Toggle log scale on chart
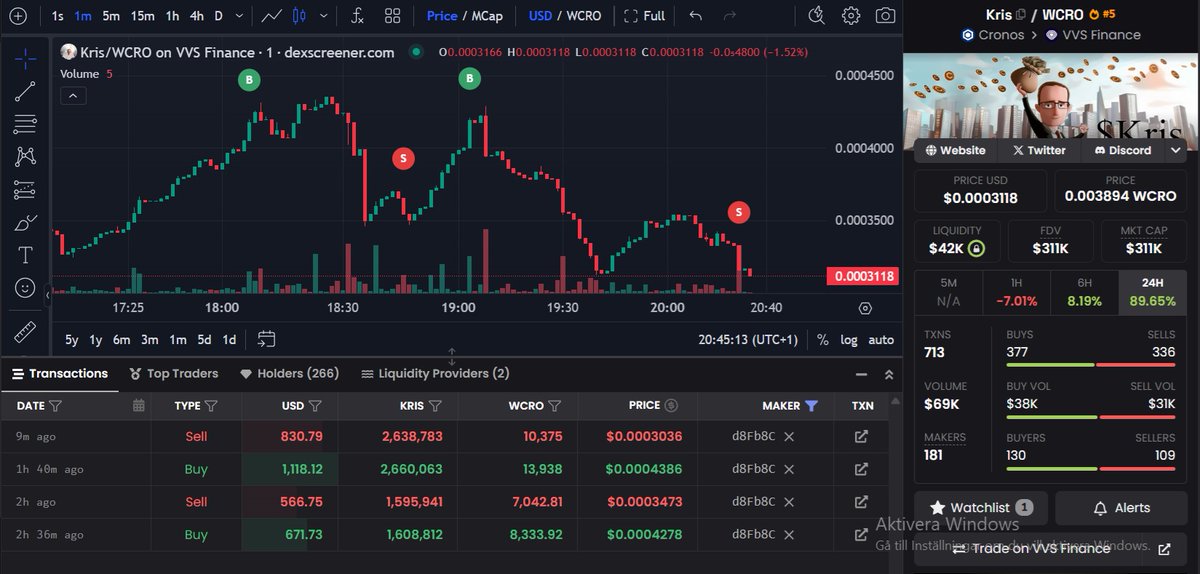Screen dimensions: 1200x574 point(848,340)
